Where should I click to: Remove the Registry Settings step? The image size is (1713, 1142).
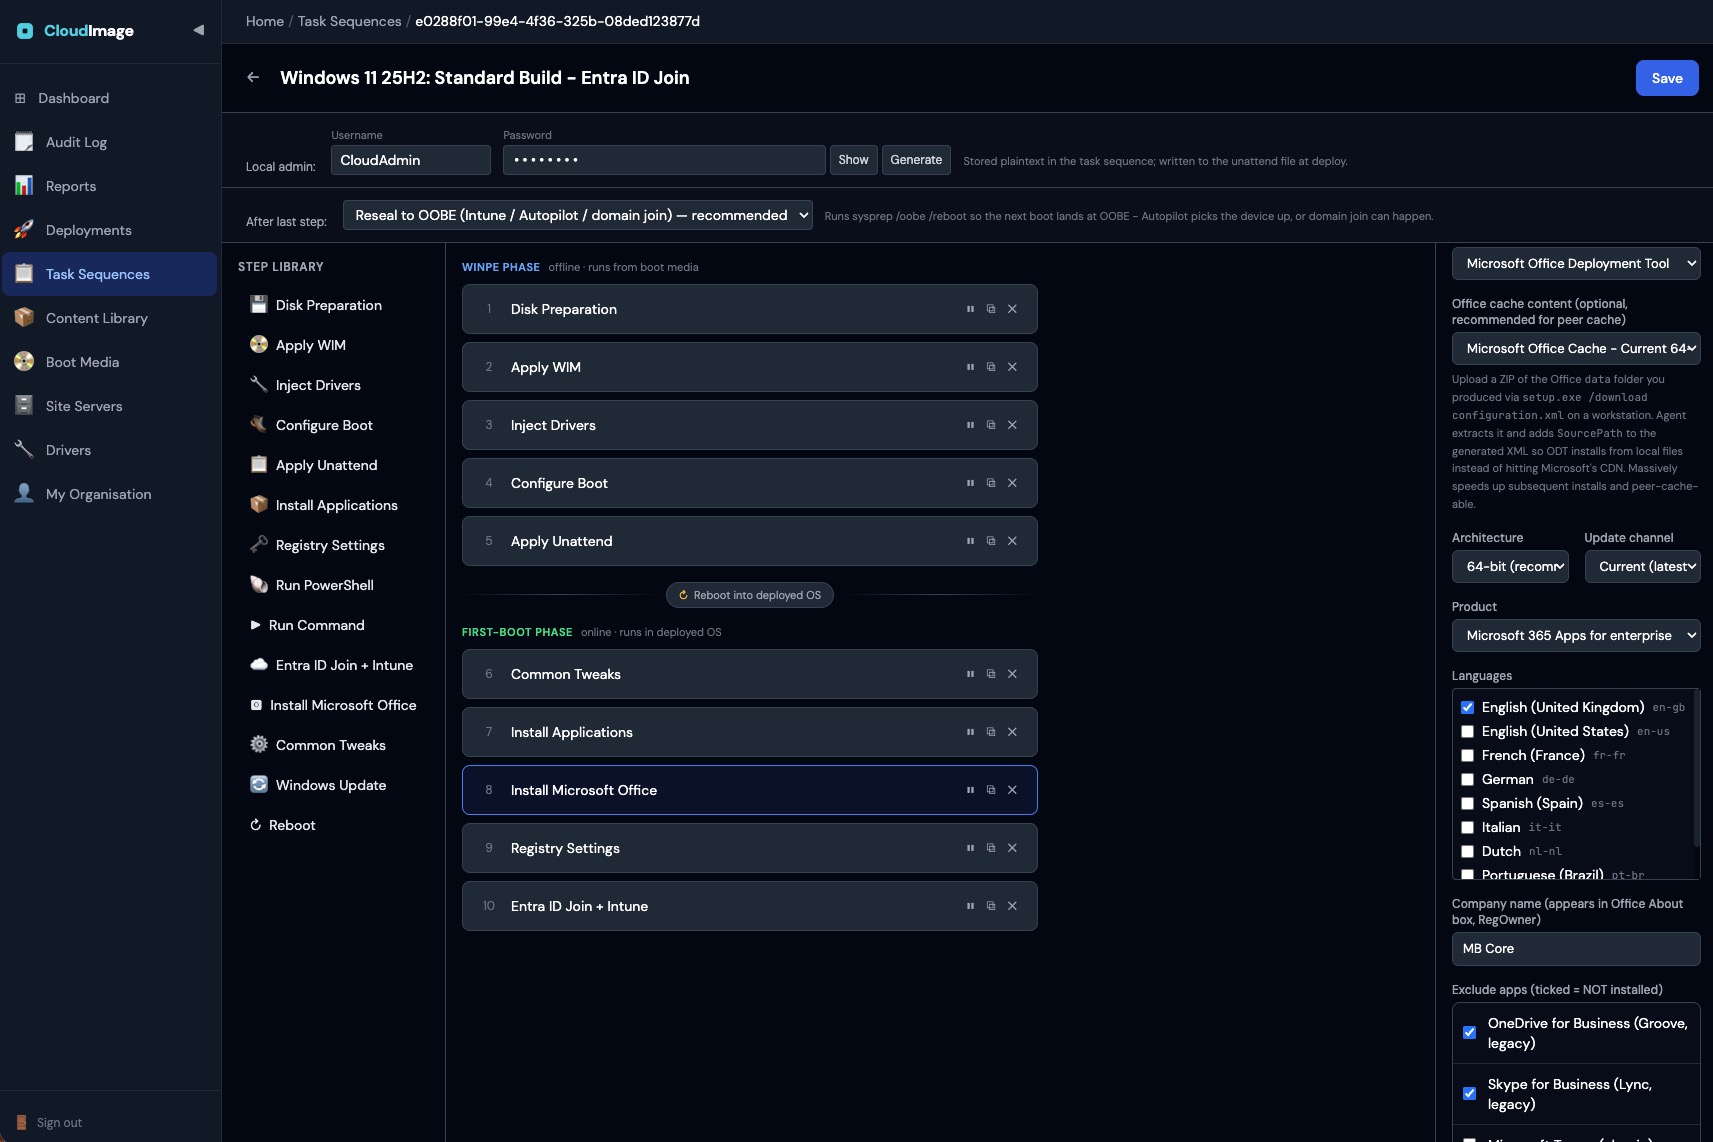click(1012, 848)
